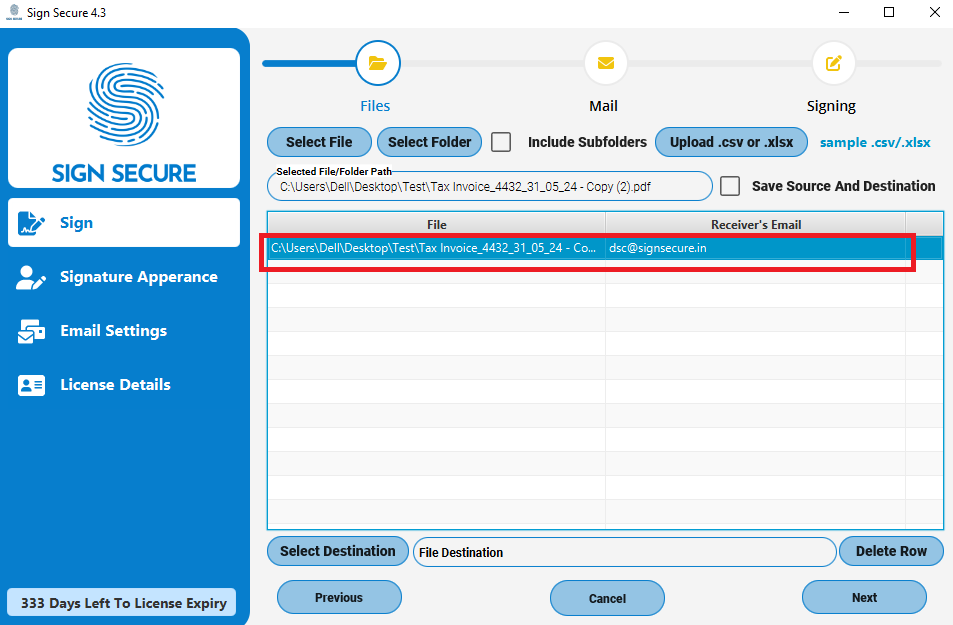Screen dimensions: 953x625
Task: Click 333 Days Left To License Expiry
Action: click(122, 603)
